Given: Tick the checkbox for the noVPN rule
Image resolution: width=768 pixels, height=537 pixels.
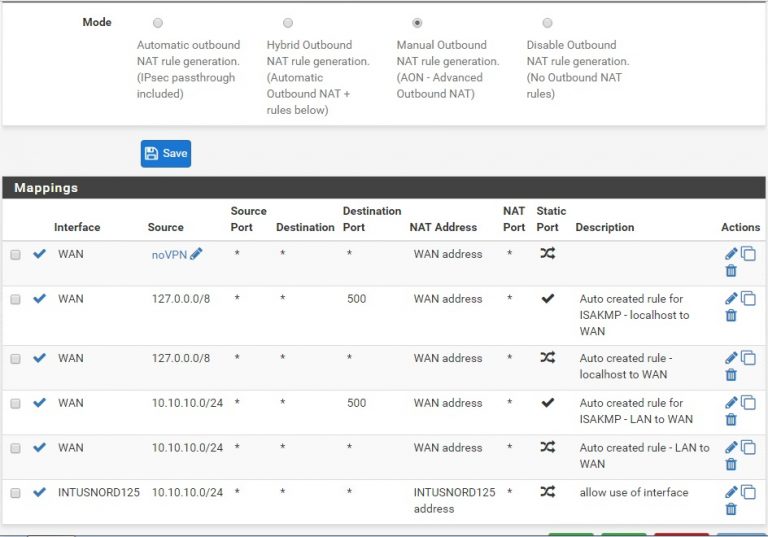Looking at the screenshot, I should click(15, 255).
